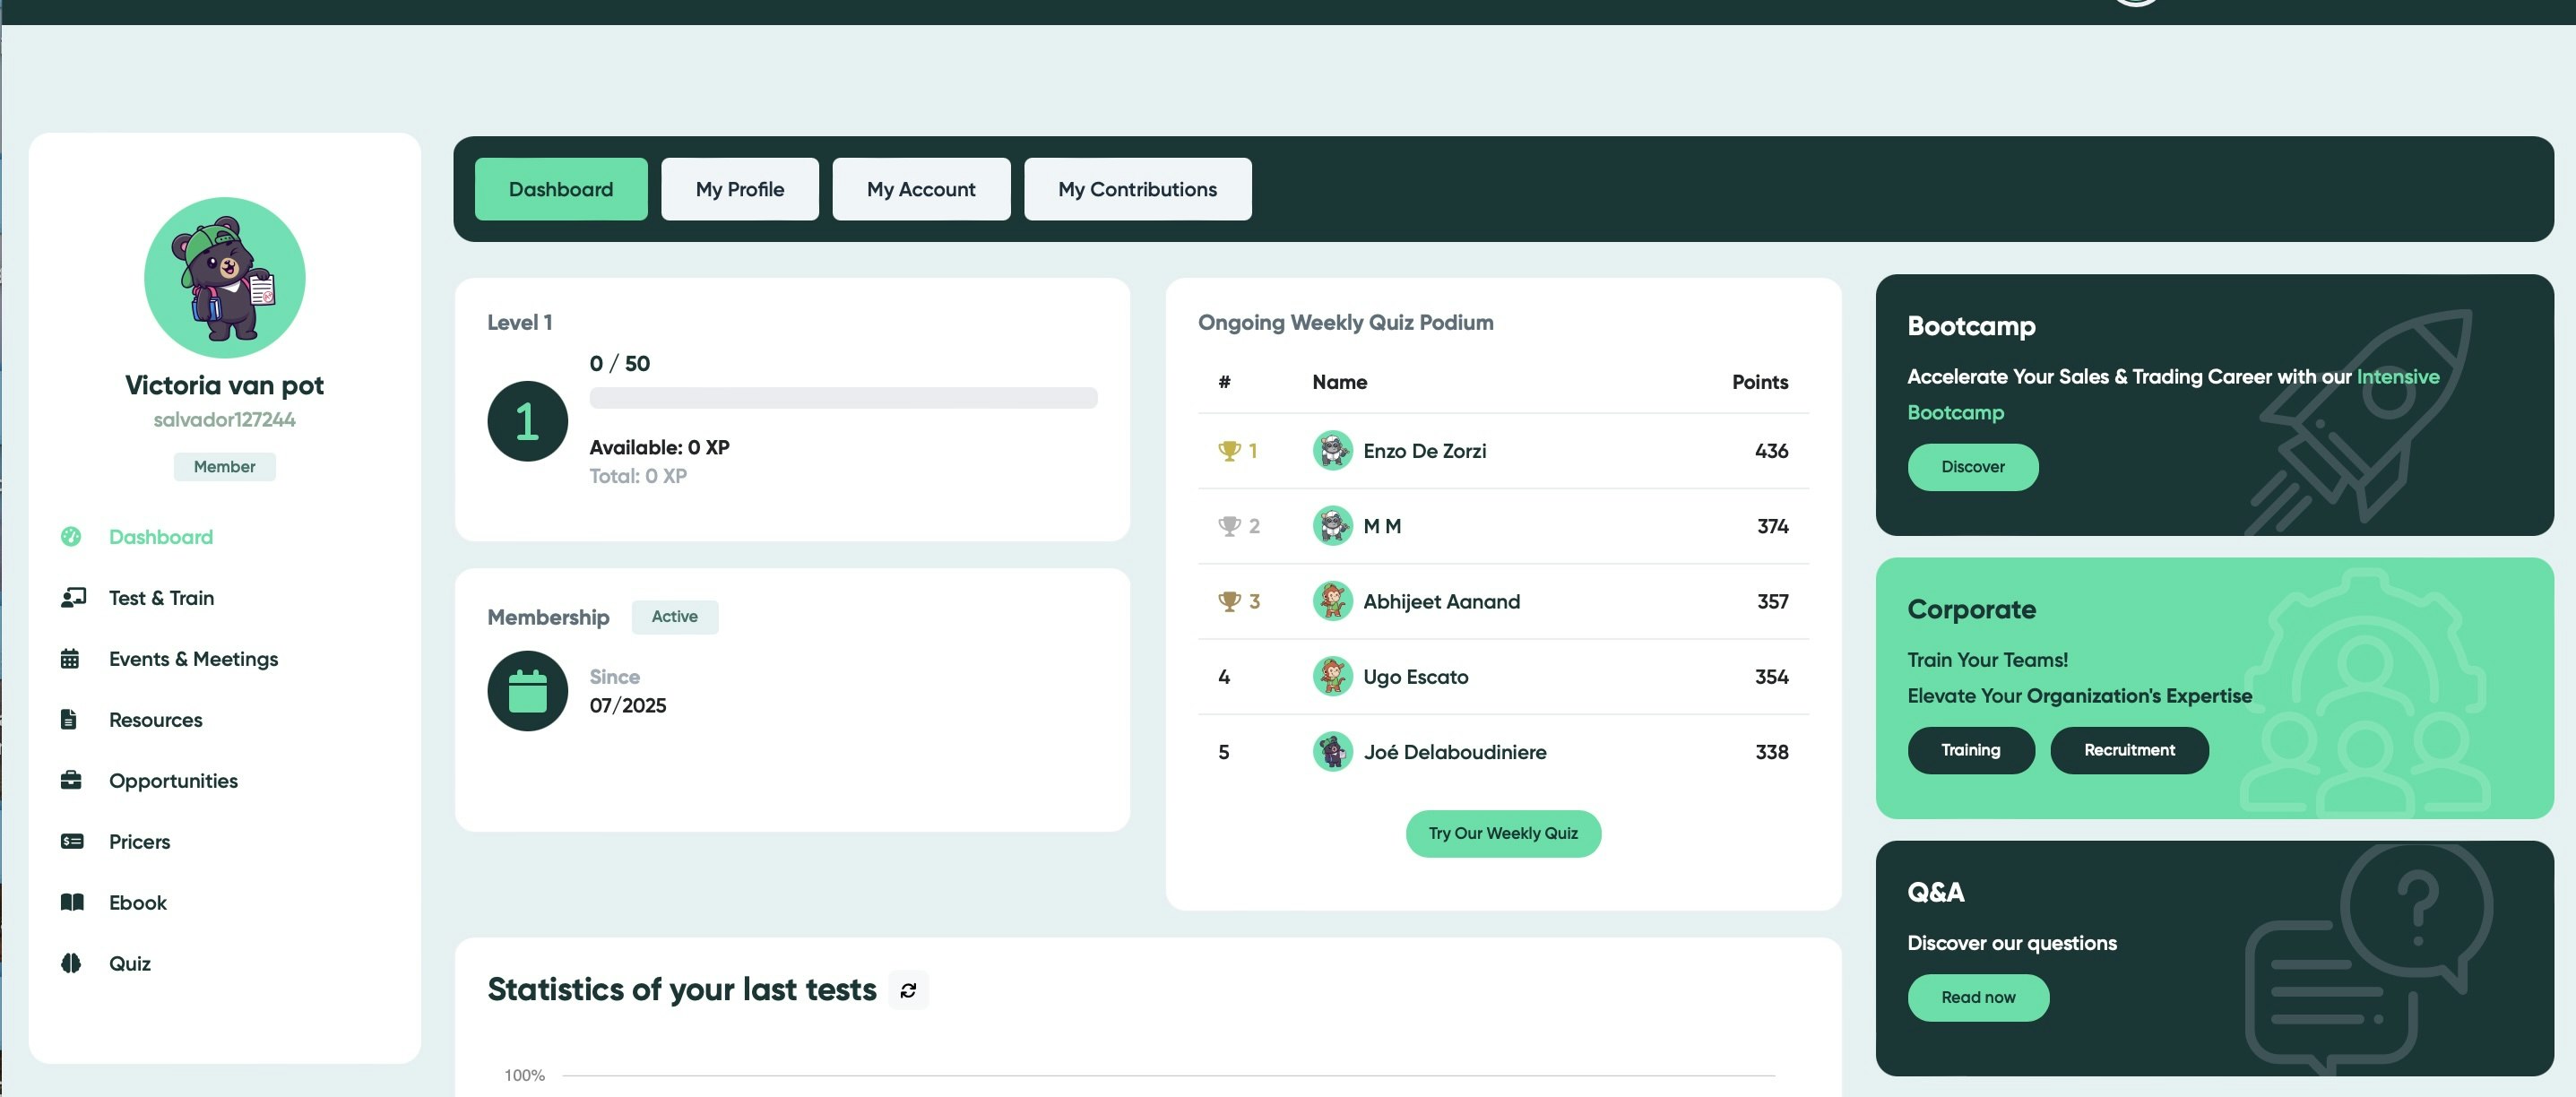
Task: Click Victoria van pot's bear profile picture
Action: [225, 278]
